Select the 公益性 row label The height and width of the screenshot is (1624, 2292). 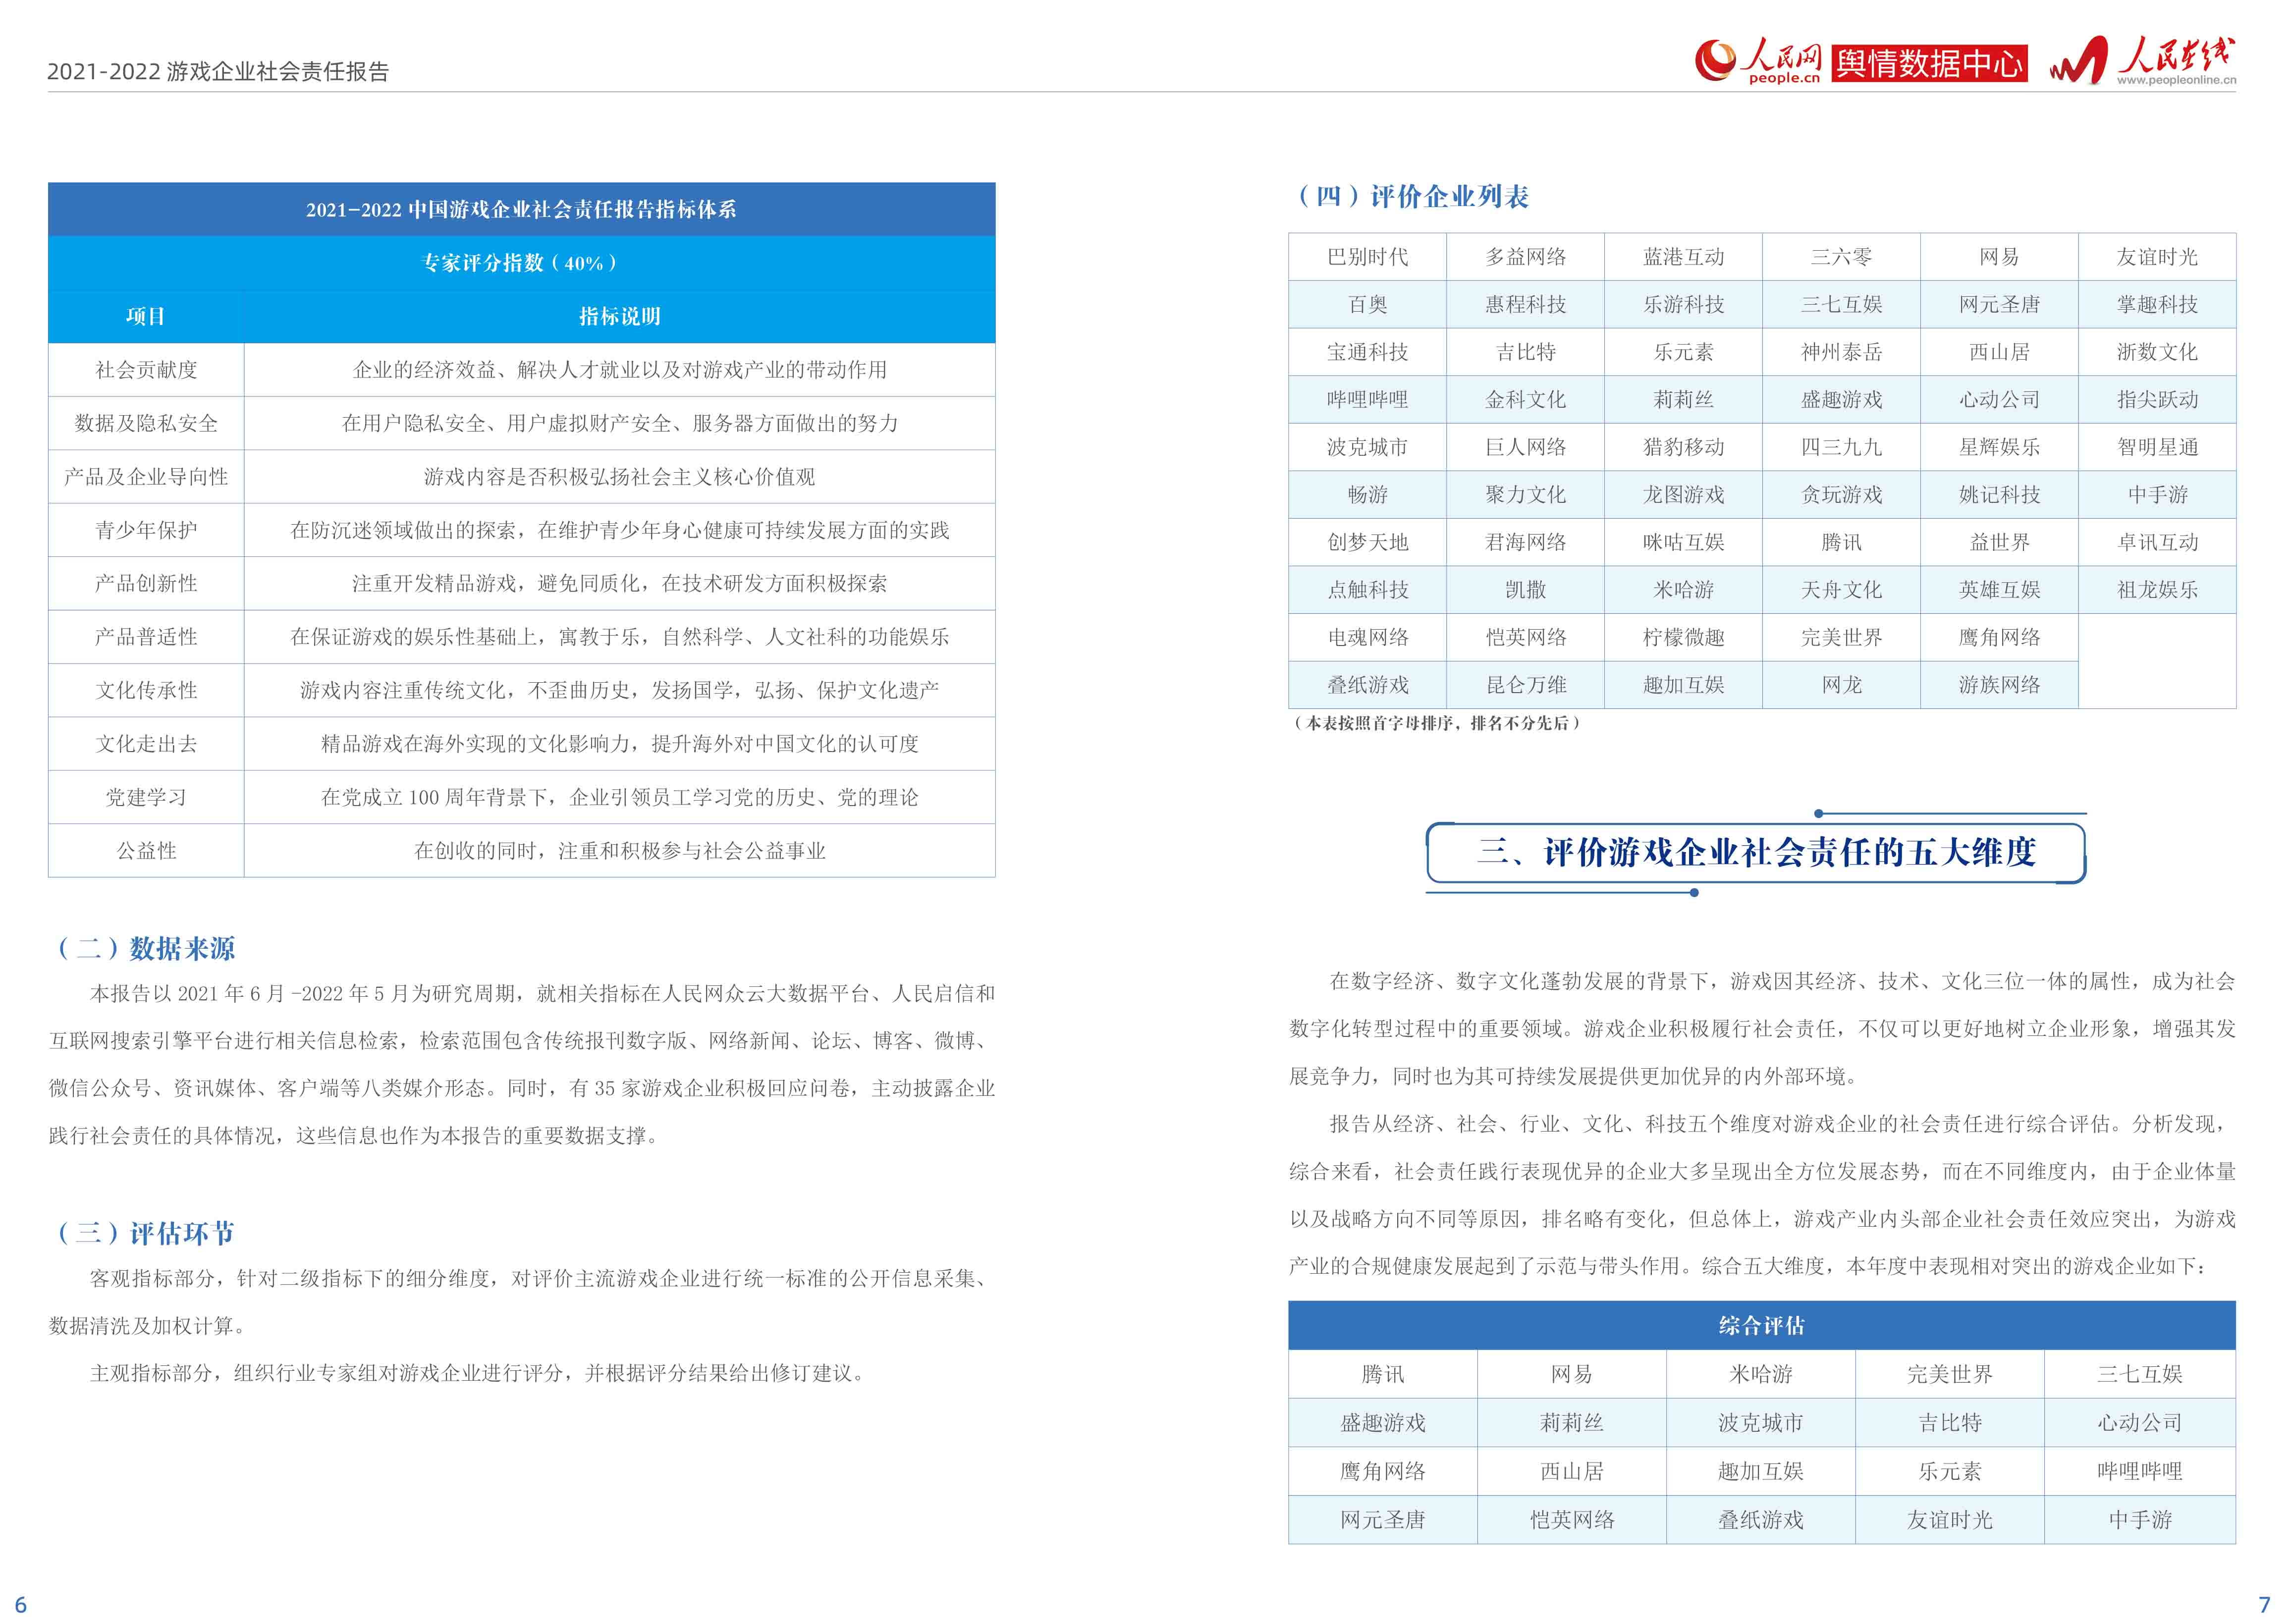[146, 851]
